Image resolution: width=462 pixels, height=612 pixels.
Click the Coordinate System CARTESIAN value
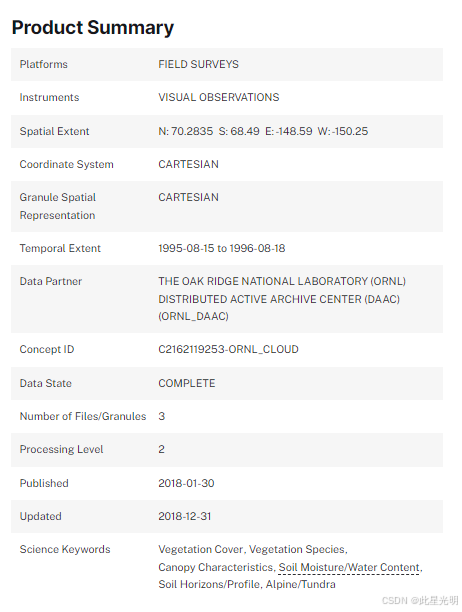click(x=188, y=164)
